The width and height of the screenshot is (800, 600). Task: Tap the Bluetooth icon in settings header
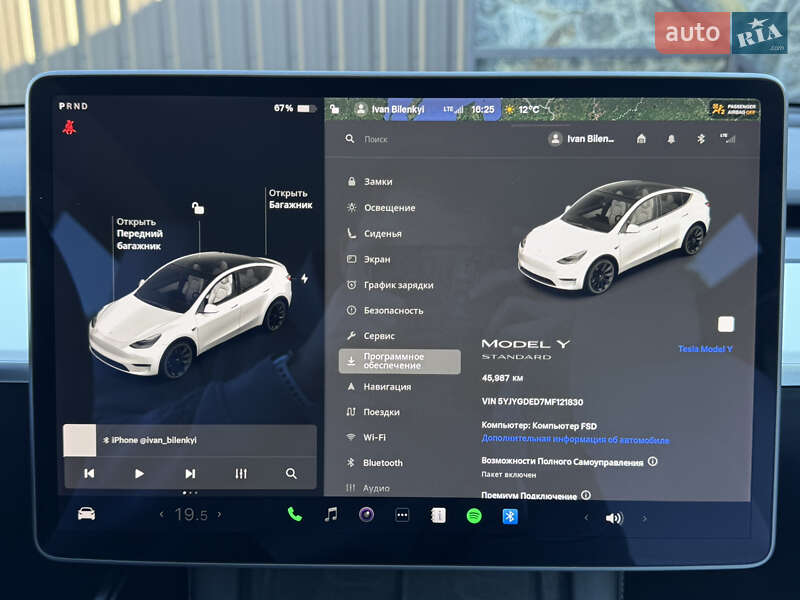(701, 139)
